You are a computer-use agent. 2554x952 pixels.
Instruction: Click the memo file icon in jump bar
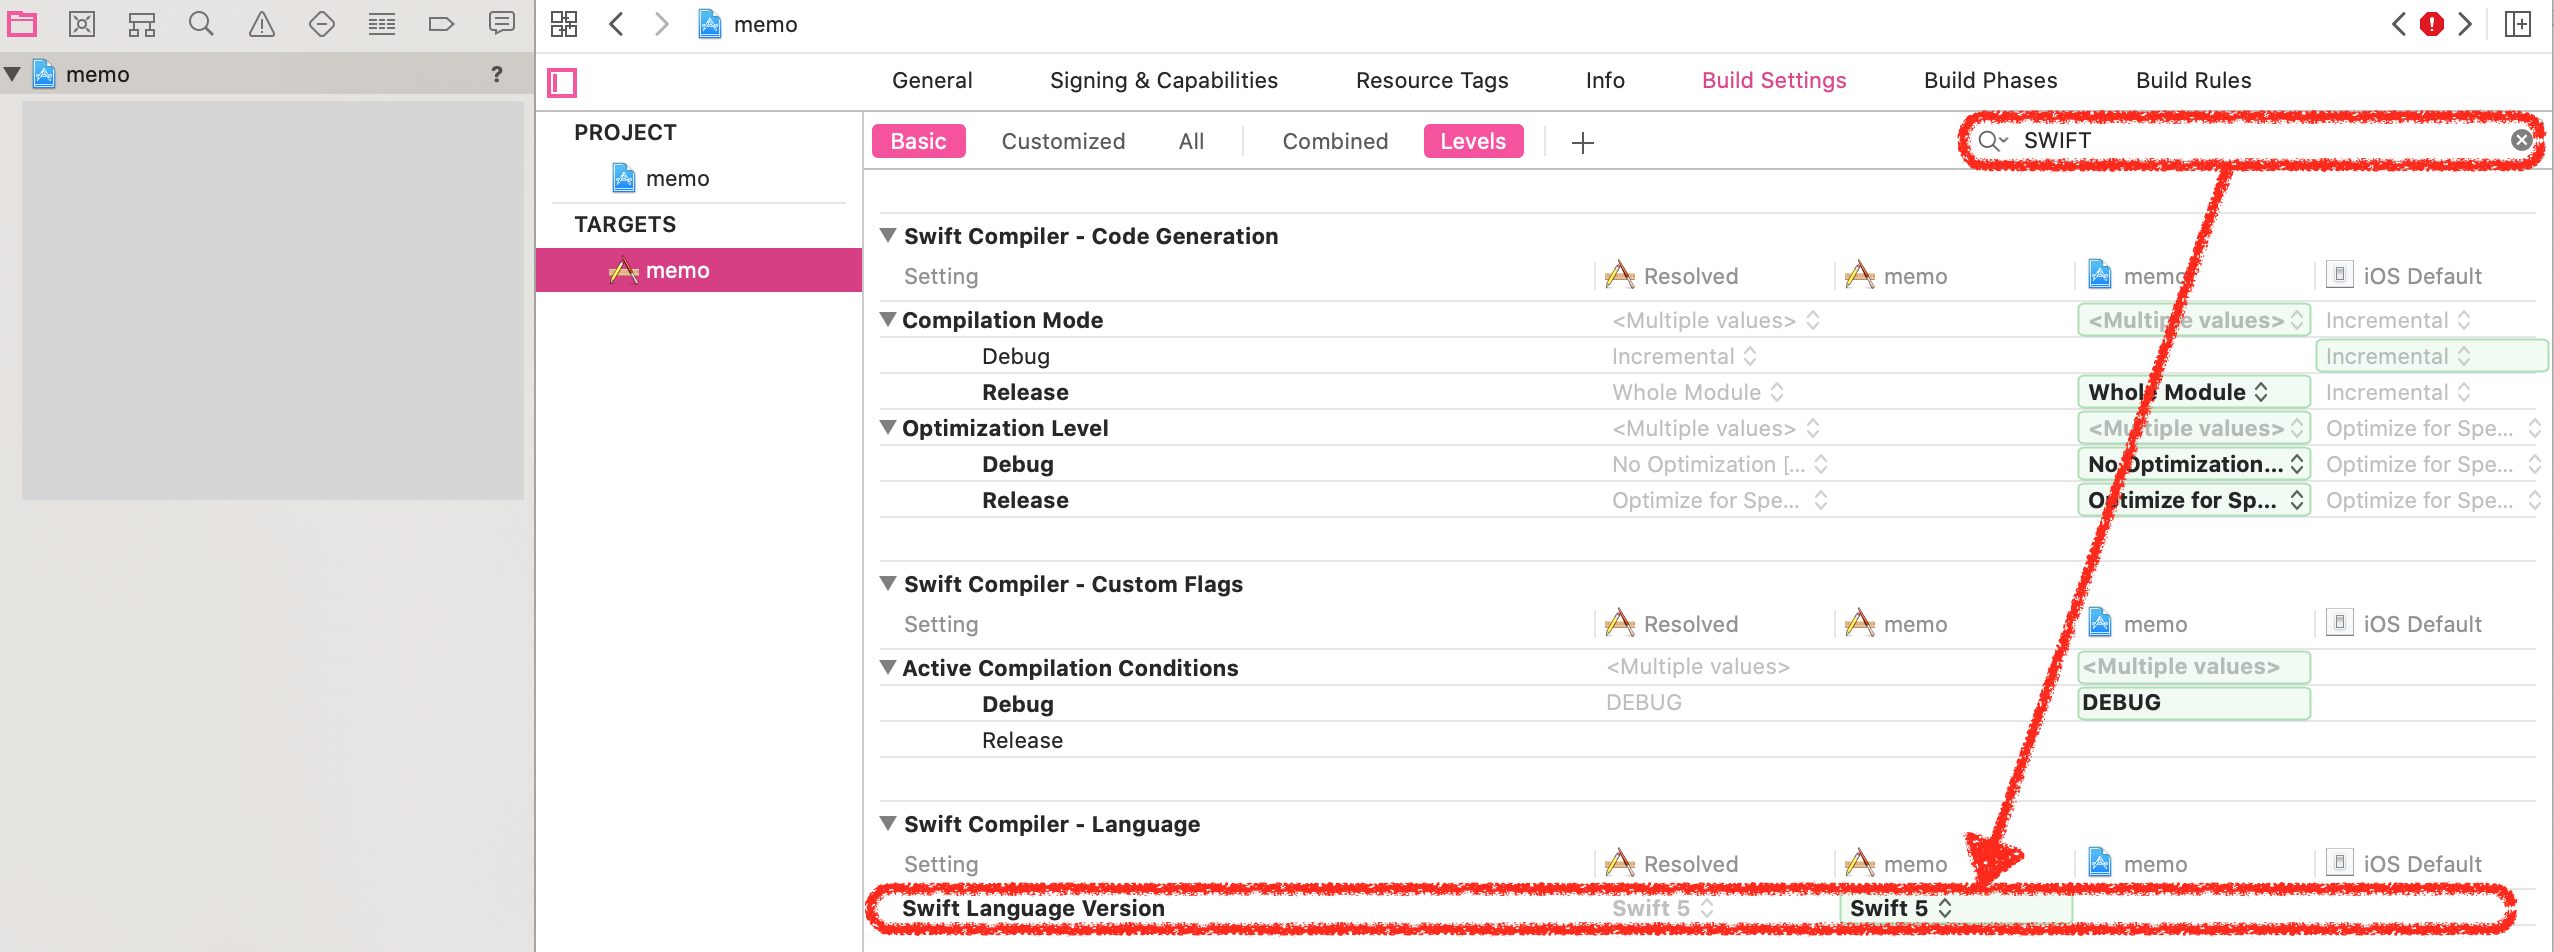[709, 24]
